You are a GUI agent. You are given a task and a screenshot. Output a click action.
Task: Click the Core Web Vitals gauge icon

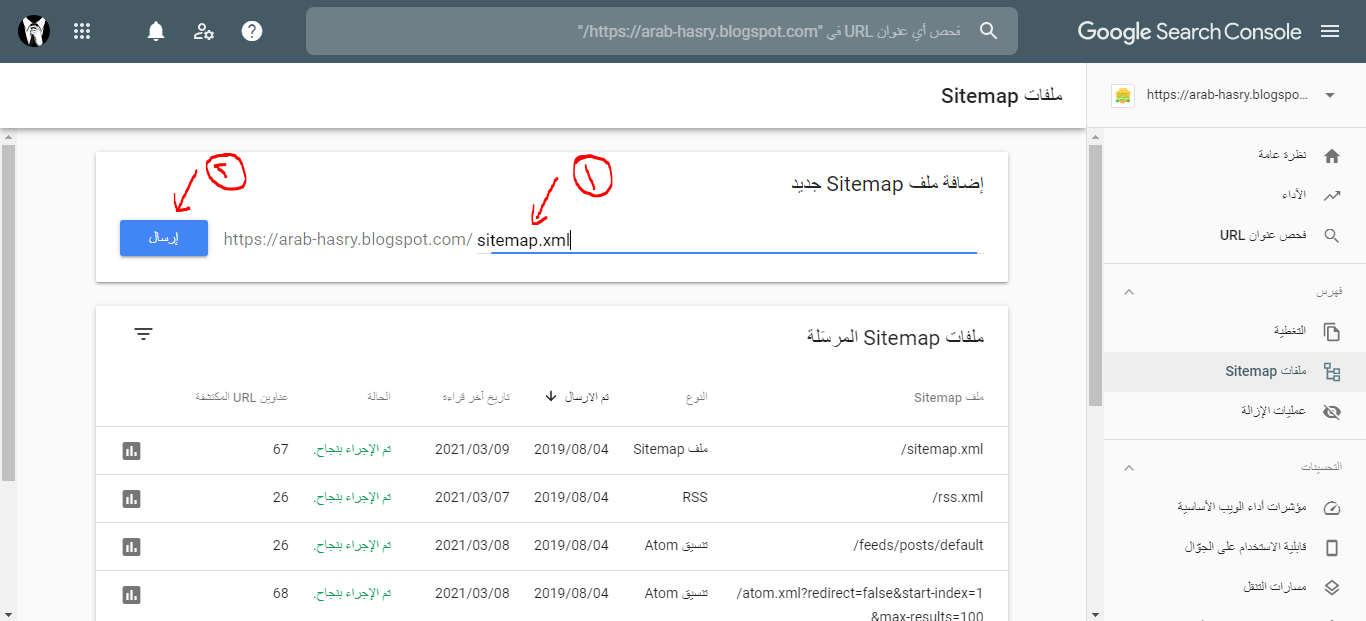(1331, 508)
